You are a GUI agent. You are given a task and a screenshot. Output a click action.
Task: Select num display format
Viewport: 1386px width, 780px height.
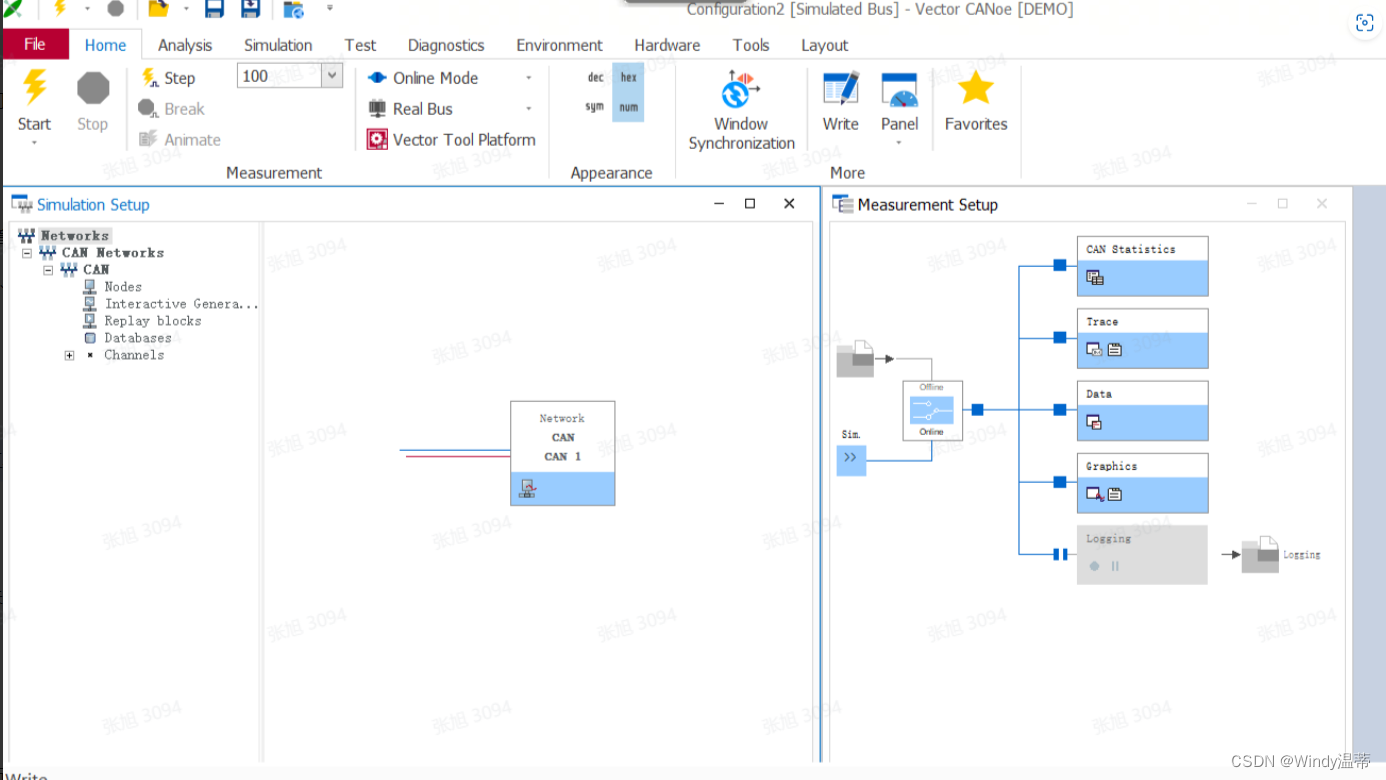[x=628, y=107]
